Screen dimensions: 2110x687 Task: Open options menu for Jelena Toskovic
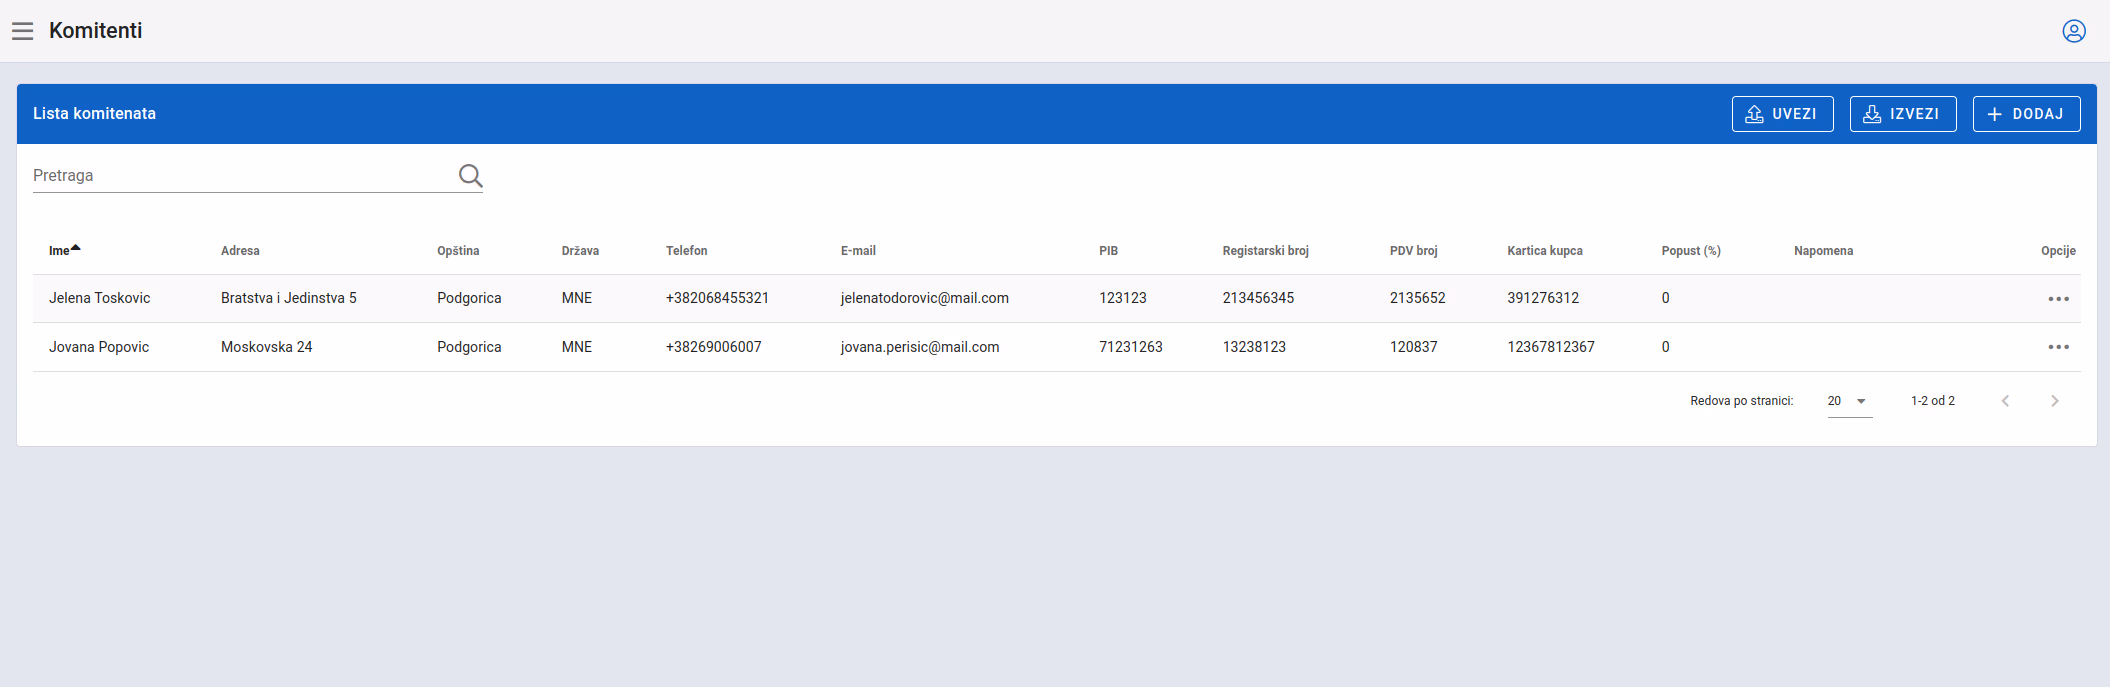pos(2058,299)
